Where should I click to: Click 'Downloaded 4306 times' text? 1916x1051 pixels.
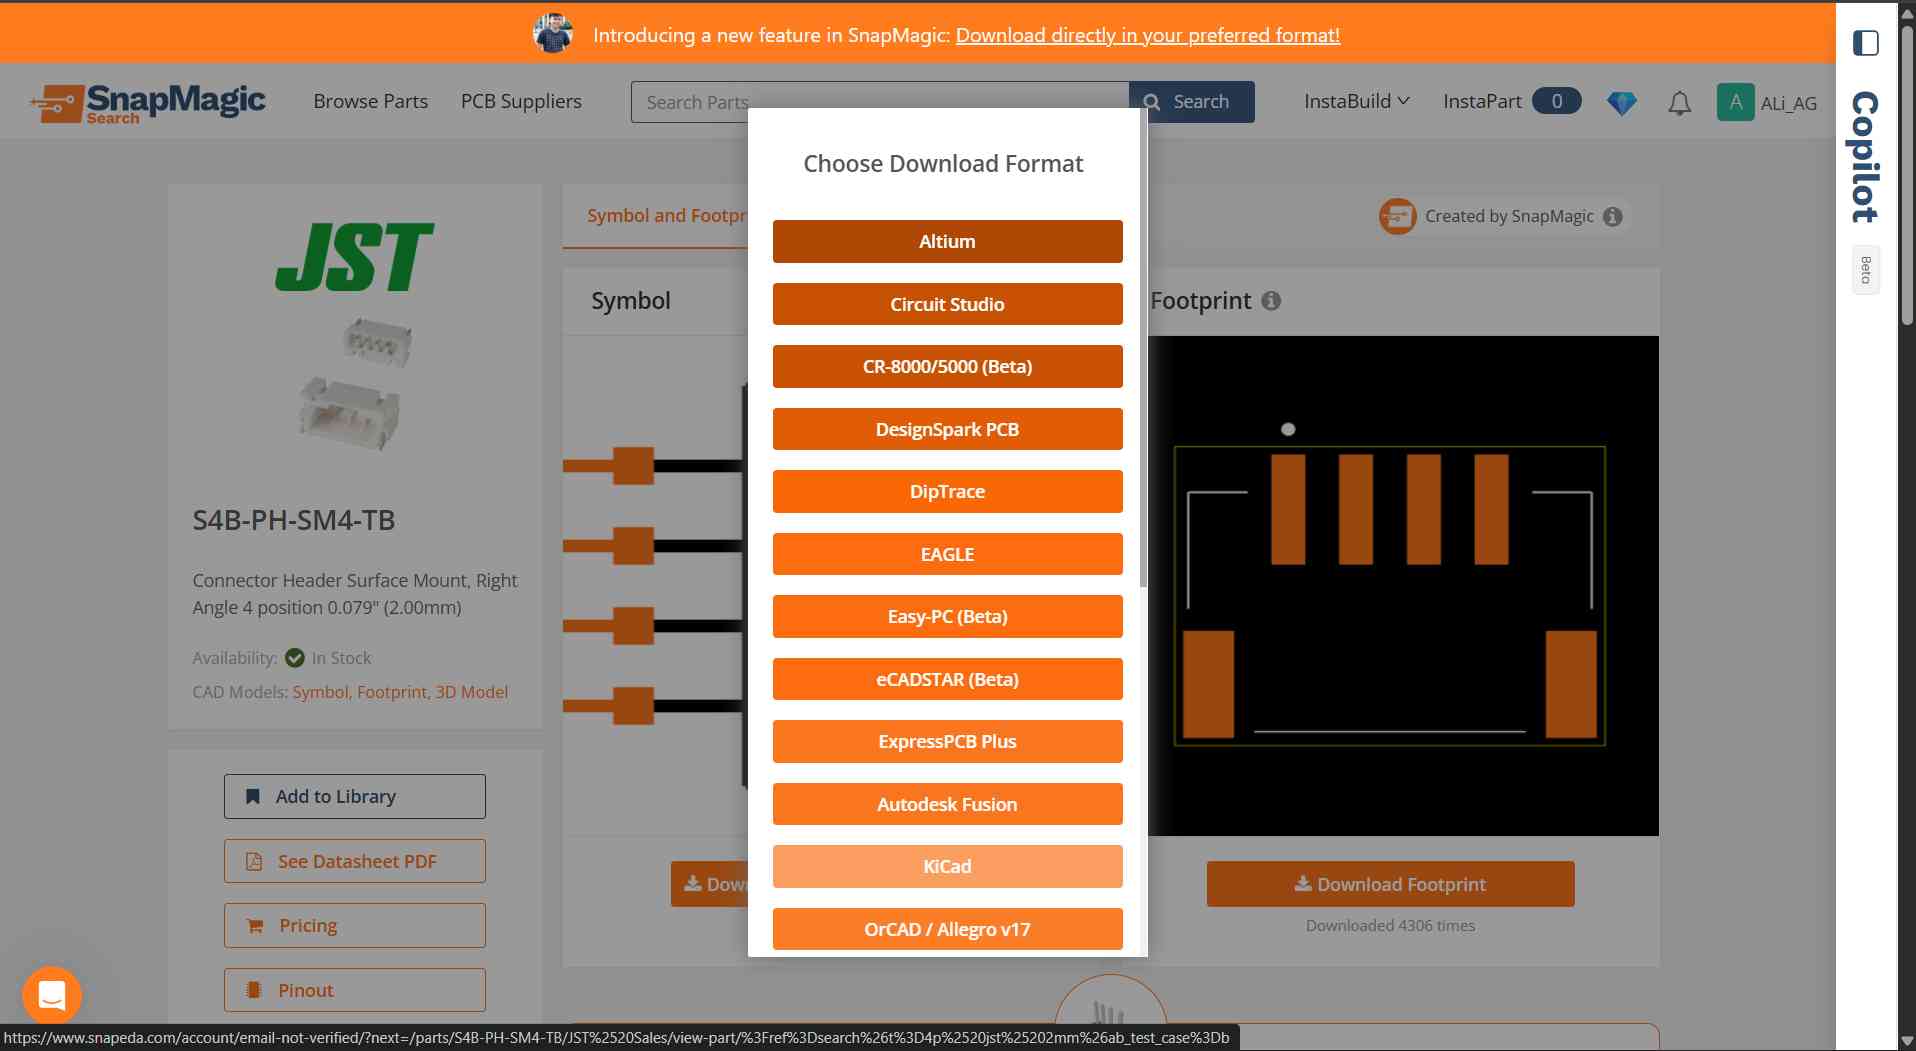[x=1390, y=926]
